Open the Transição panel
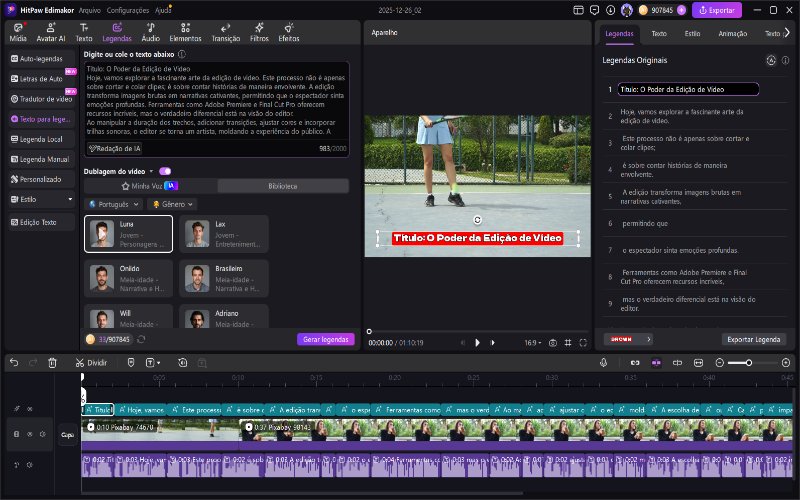The width and height of the screenshot is (800, 500). (x=226, y=30)
